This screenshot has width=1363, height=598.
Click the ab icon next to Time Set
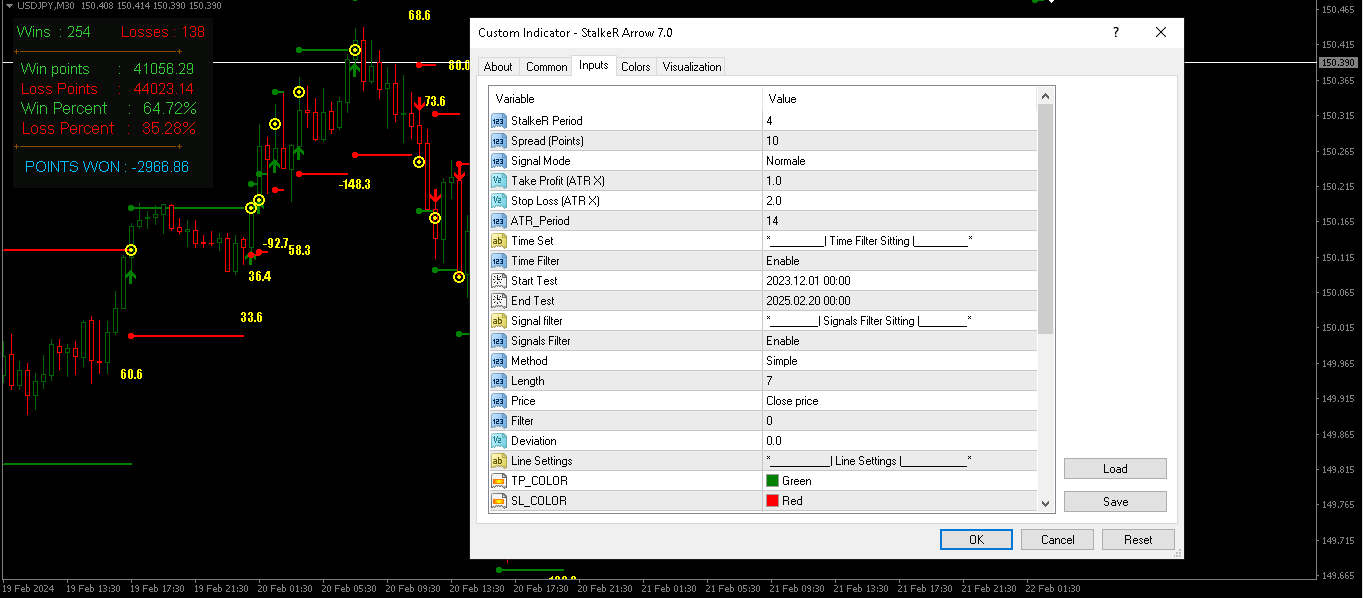click(x=498, y=240)
